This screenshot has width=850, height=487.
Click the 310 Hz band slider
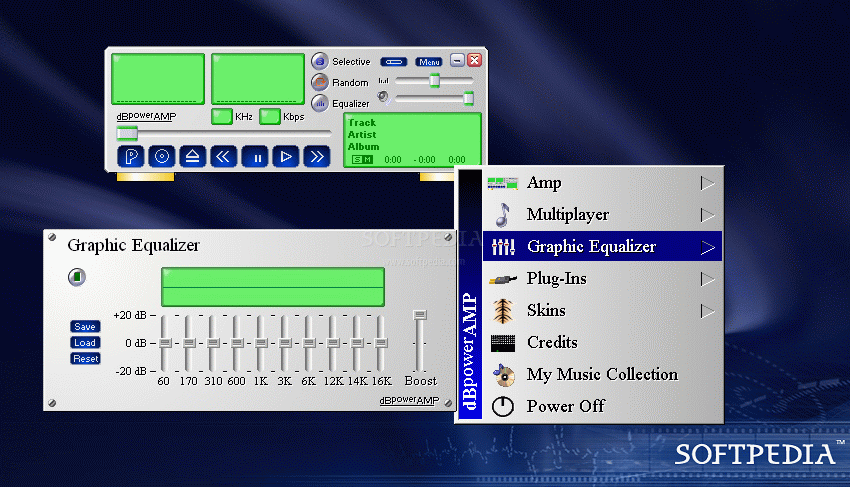(213, 343)
